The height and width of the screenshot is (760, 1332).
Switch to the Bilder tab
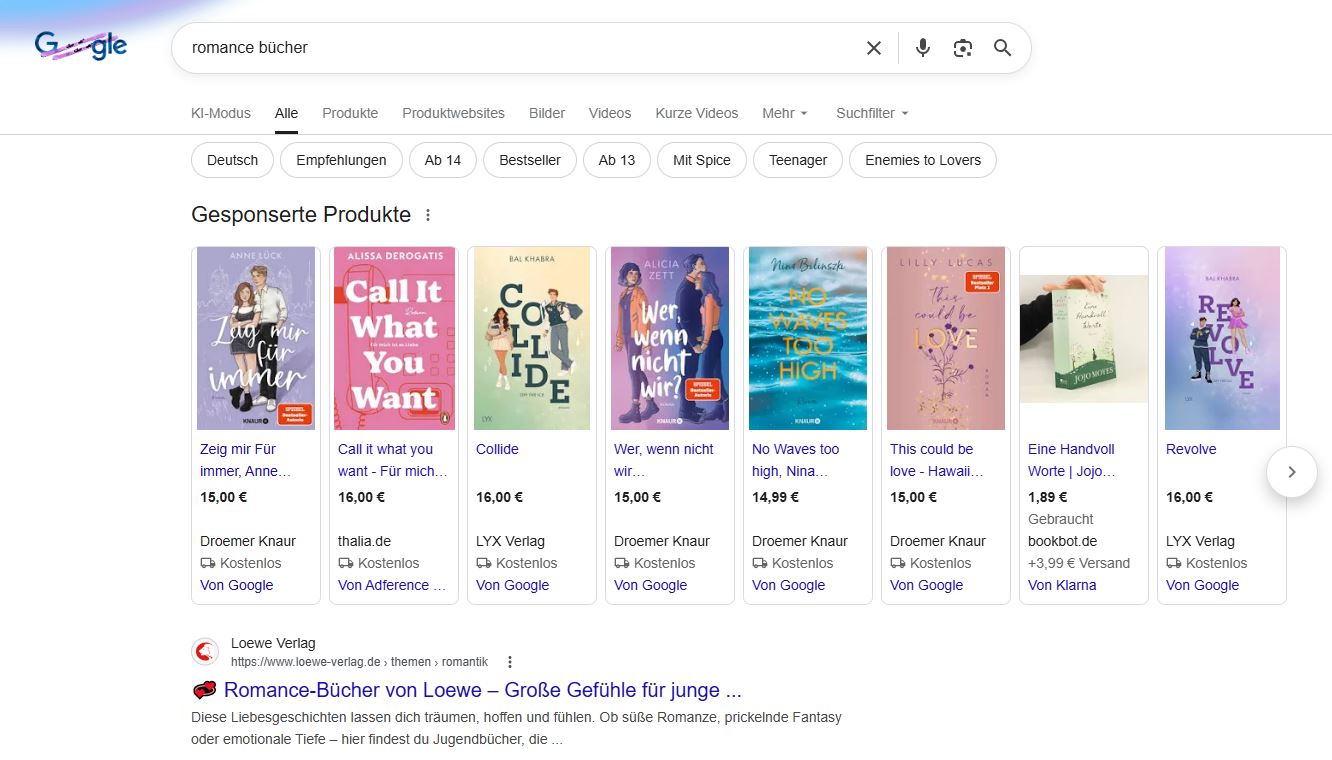(547, 113)
